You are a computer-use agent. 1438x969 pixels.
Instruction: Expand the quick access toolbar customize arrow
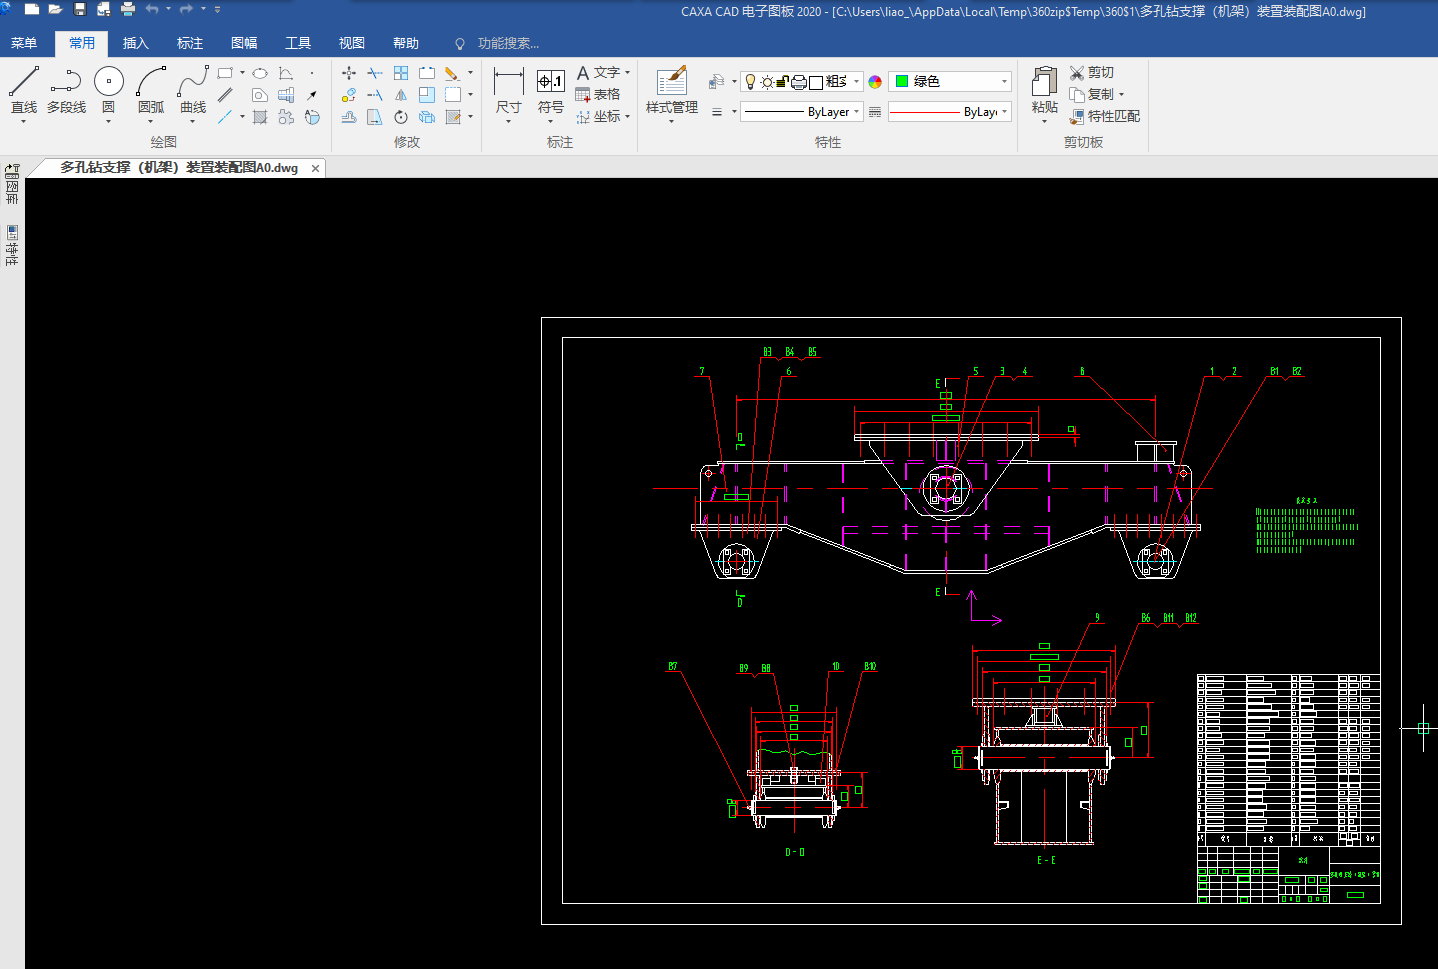(x=218, y=9)
